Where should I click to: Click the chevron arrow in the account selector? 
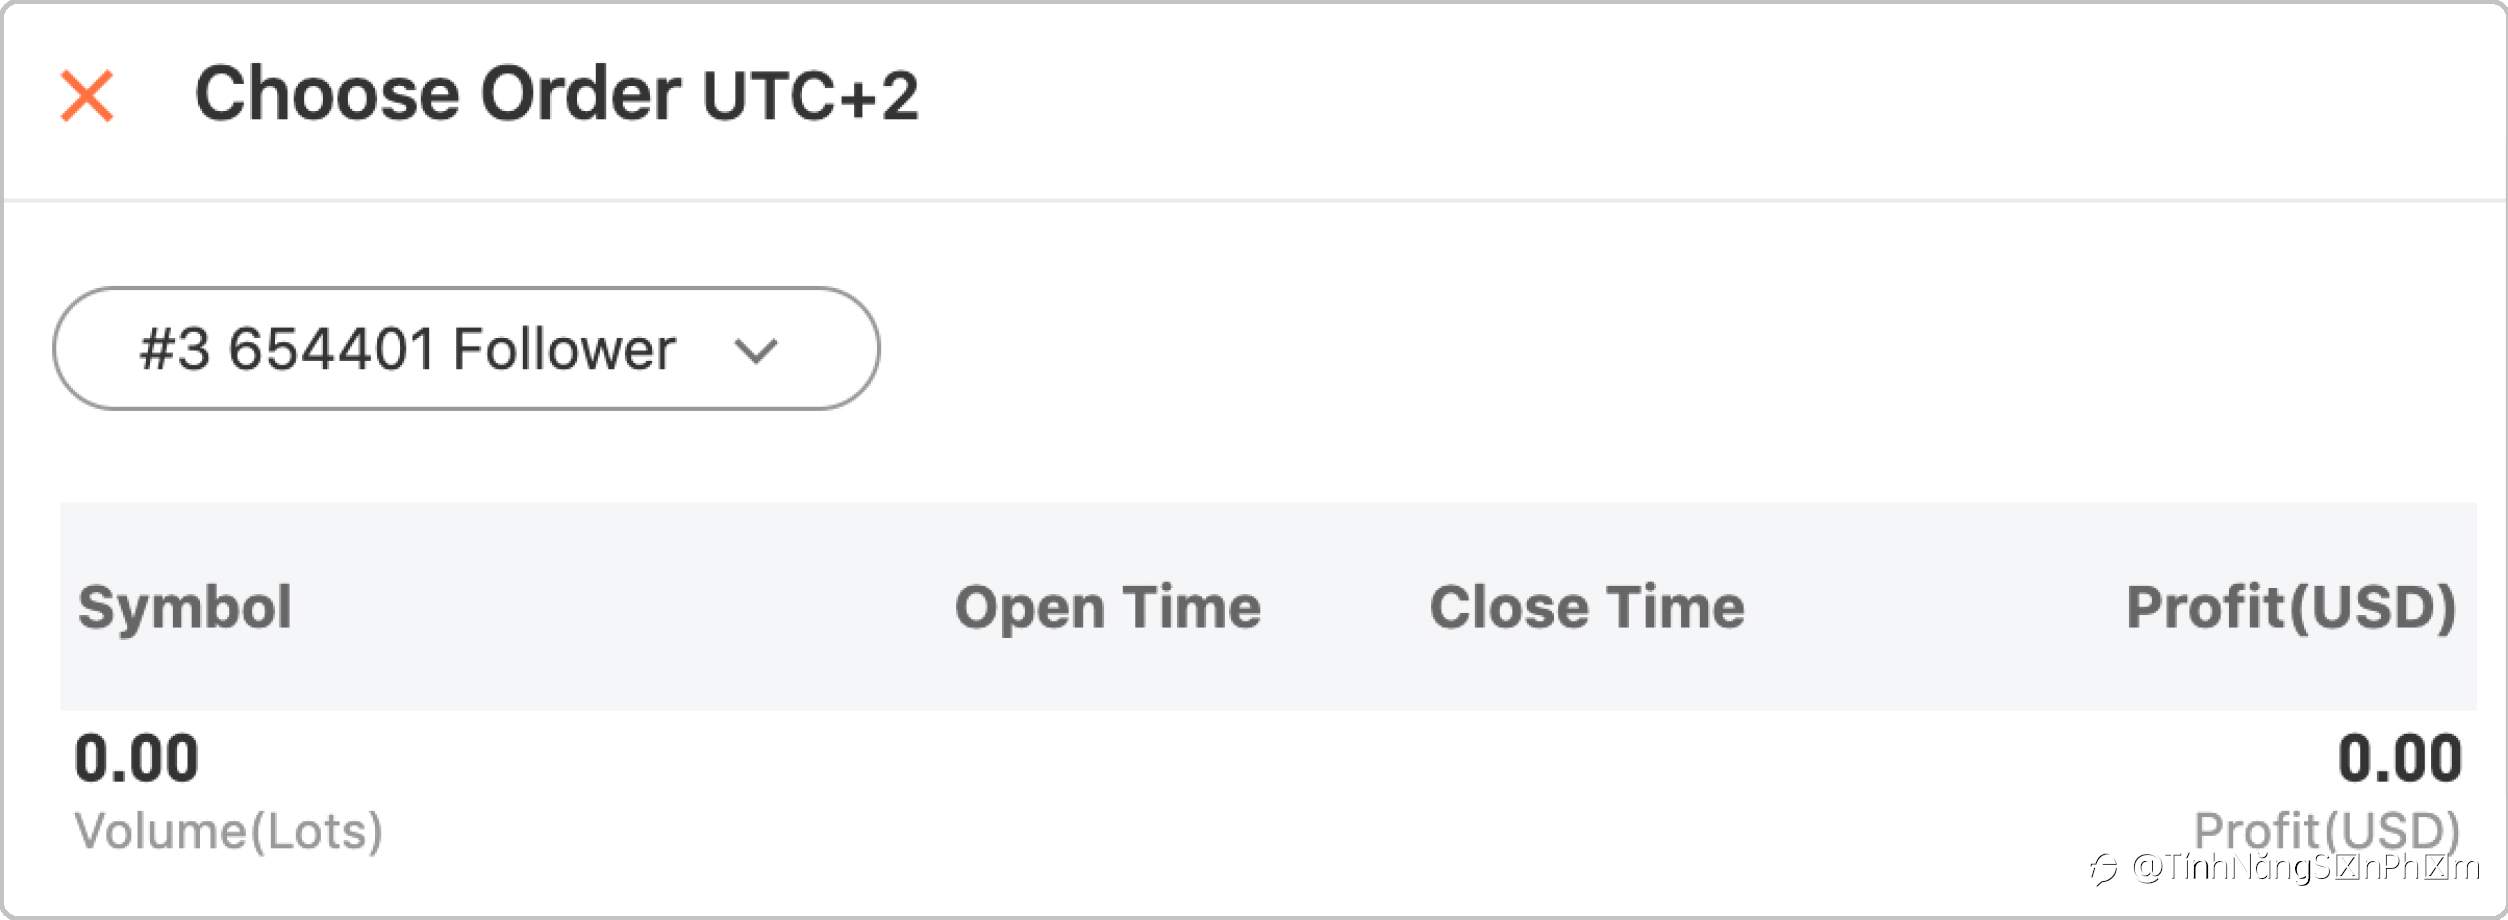(x=755, y=350)
